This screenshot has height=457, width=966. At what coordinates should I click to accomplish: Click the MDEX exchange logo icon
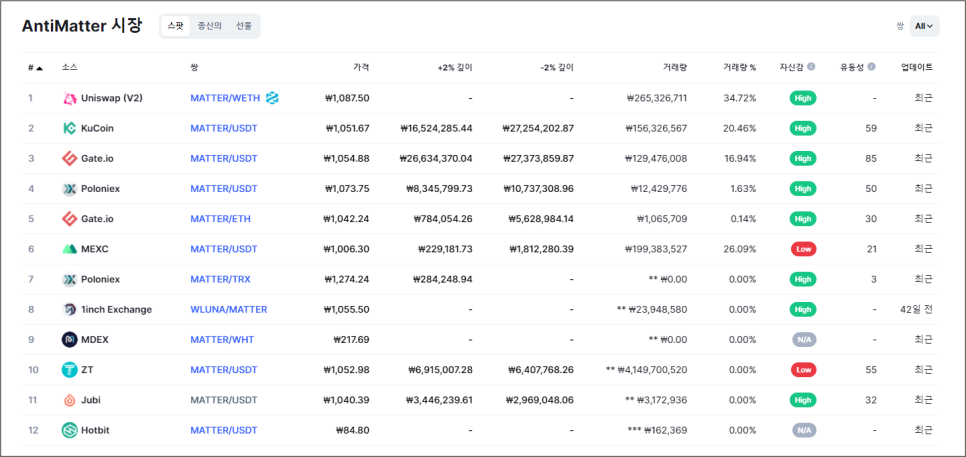tap(70, 340)
